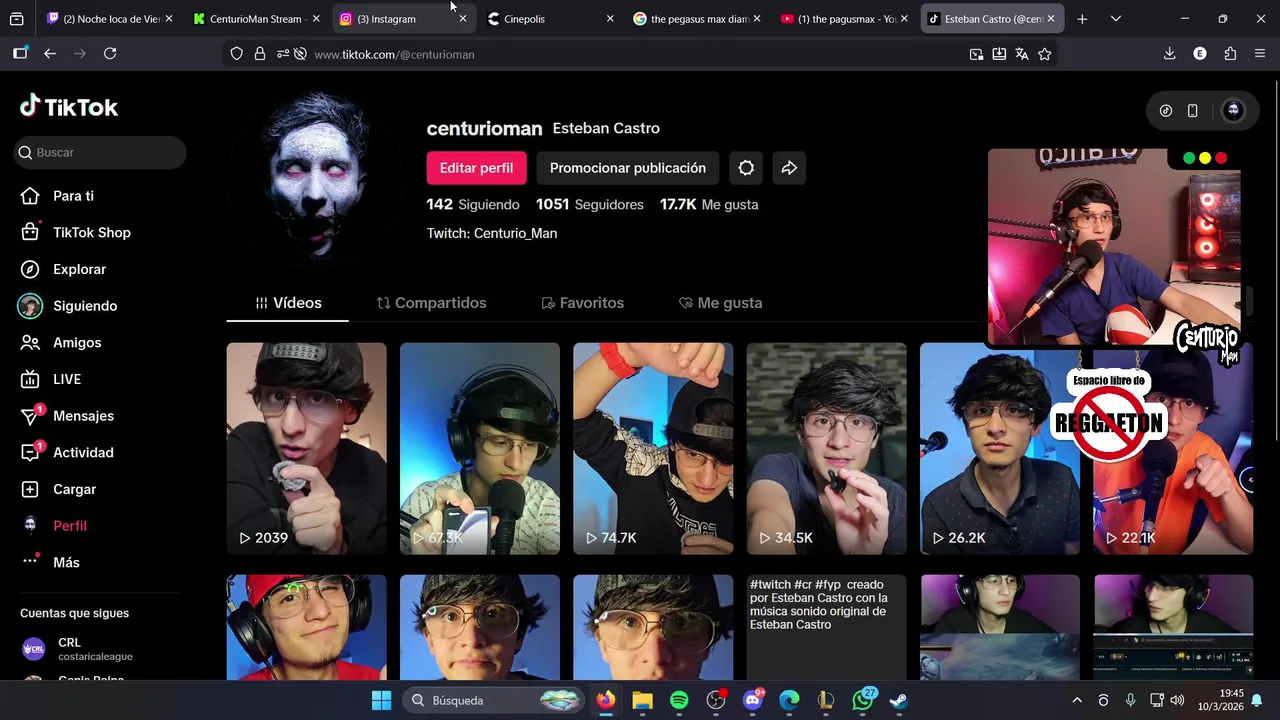Screen dimensions: 1280x720
Task: Select the Vídeos tab
Action: click(288, 303)
